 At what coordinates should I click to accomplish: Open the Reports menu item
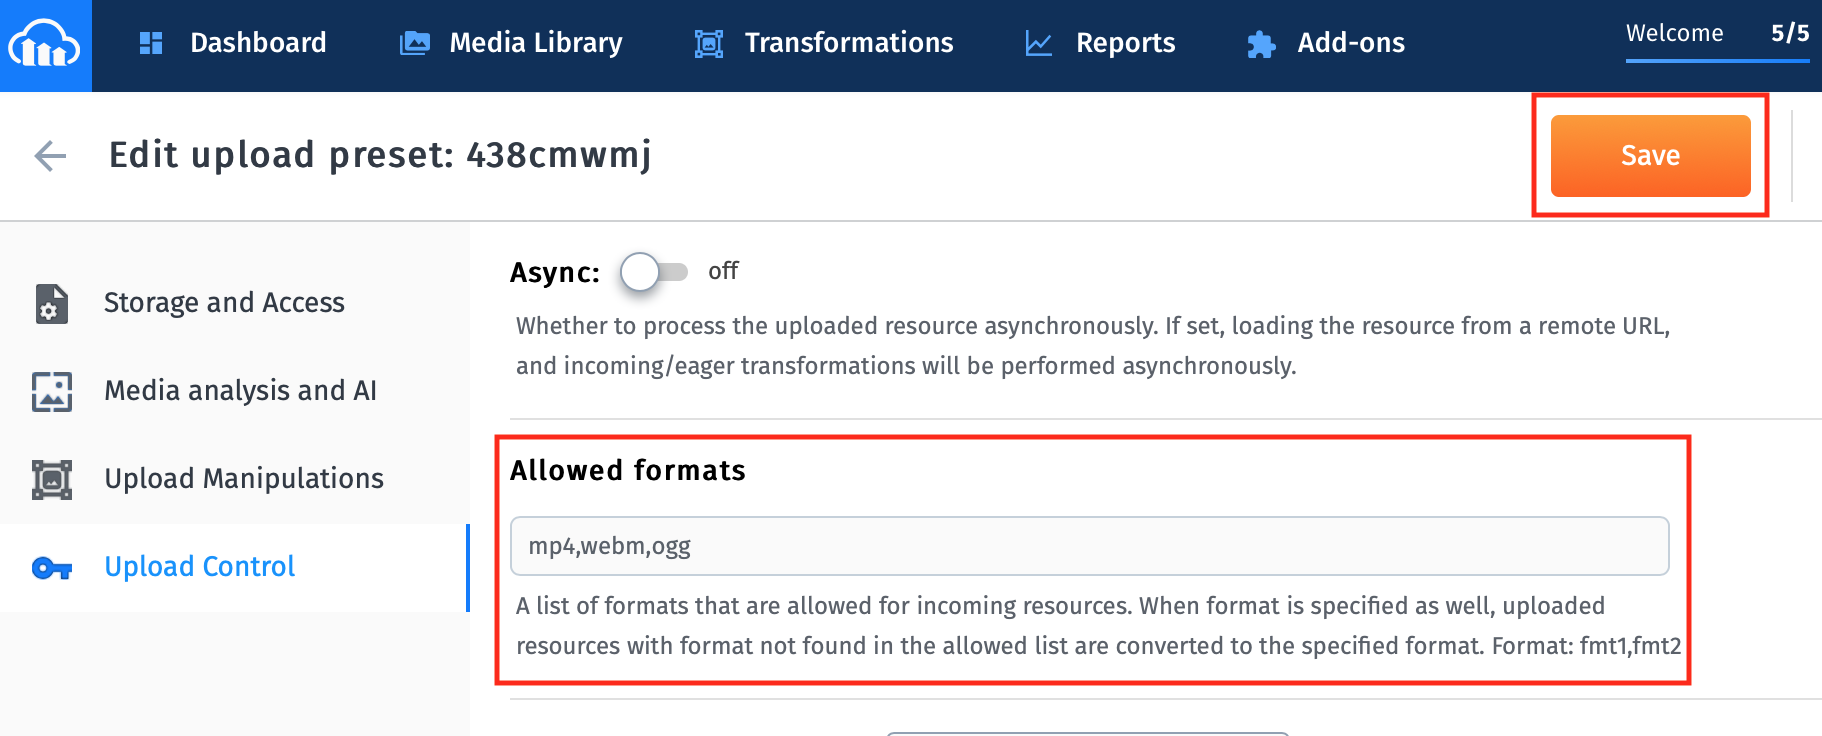(1125, 43)
